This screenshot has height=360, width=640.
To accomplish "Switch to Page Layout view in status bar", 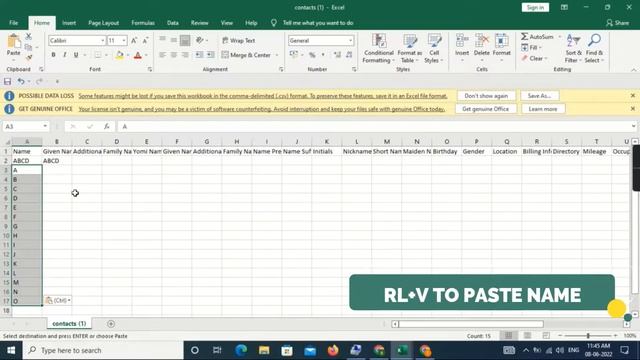I will [x=527, y=336].
